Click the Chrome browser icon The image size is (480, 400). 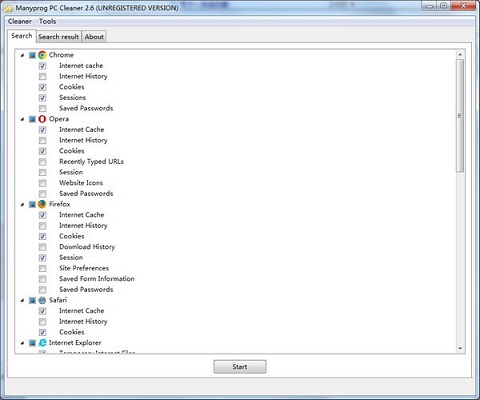(x=42, y=55)
